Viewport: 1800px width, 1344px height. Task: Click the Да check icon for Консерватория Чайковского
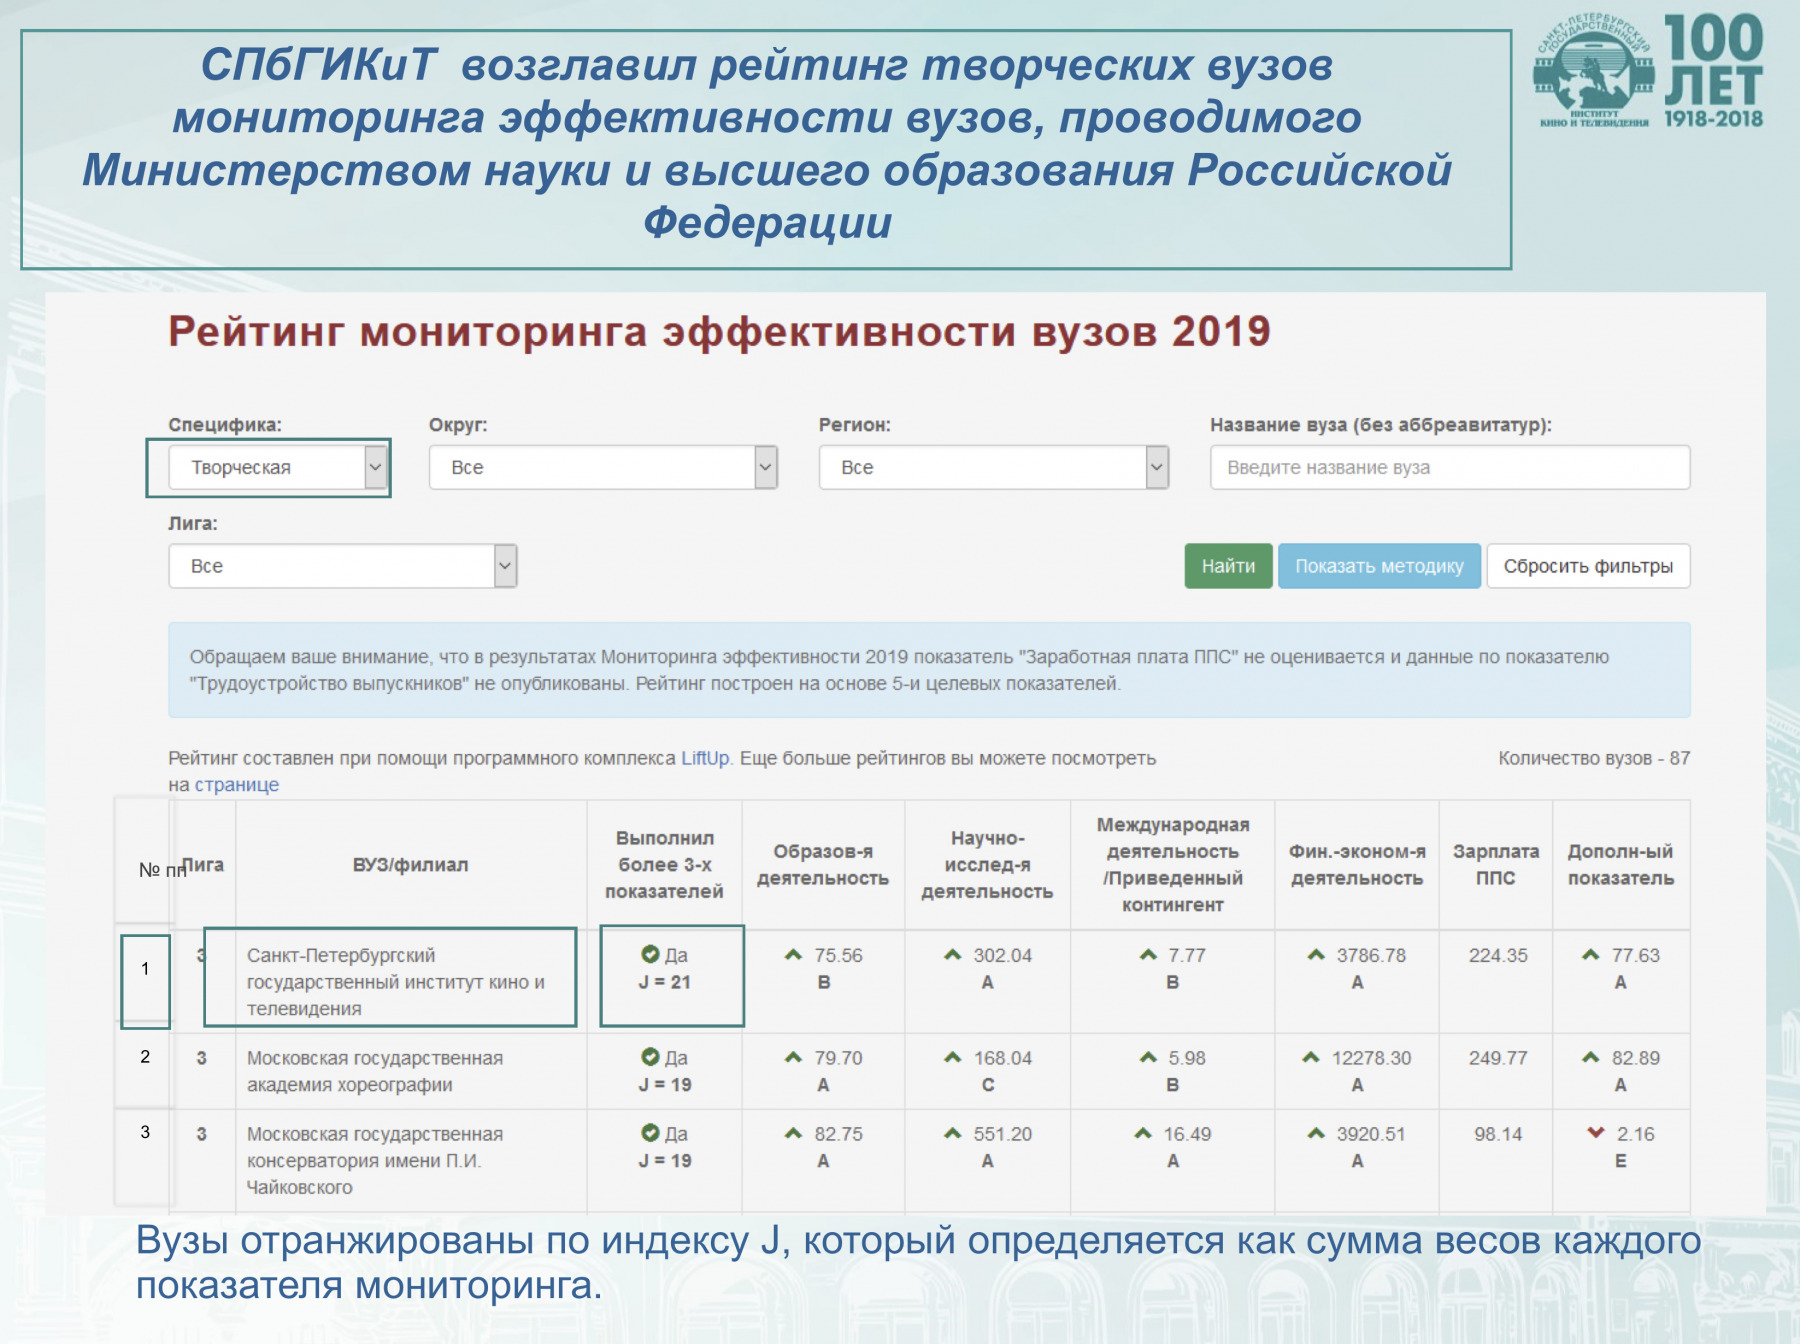pos(650,1133)
